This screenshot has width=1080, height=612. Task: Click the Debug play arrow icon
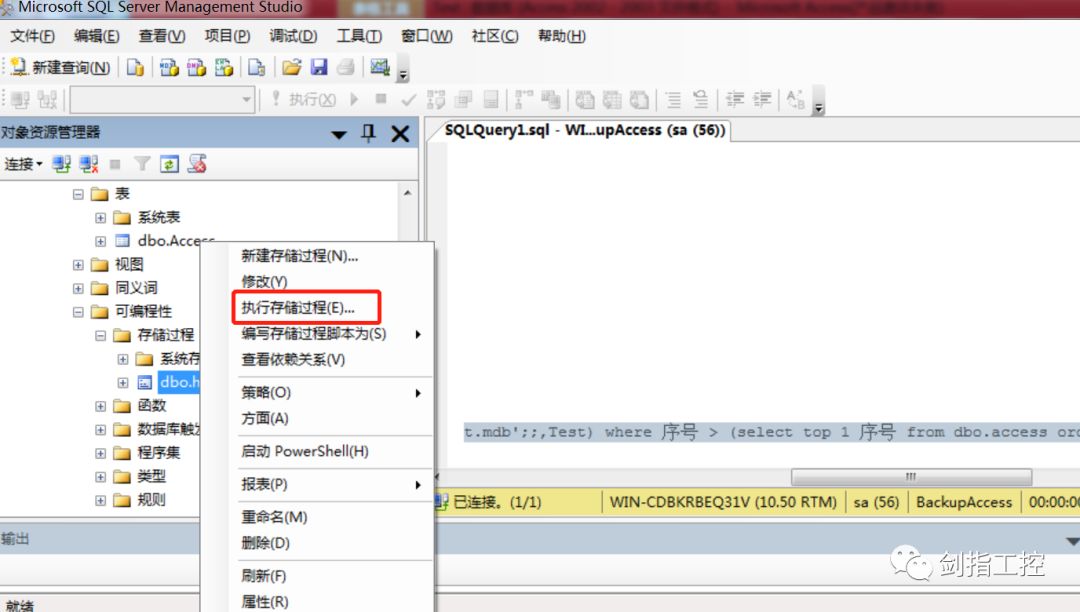(x=354, y=99)
